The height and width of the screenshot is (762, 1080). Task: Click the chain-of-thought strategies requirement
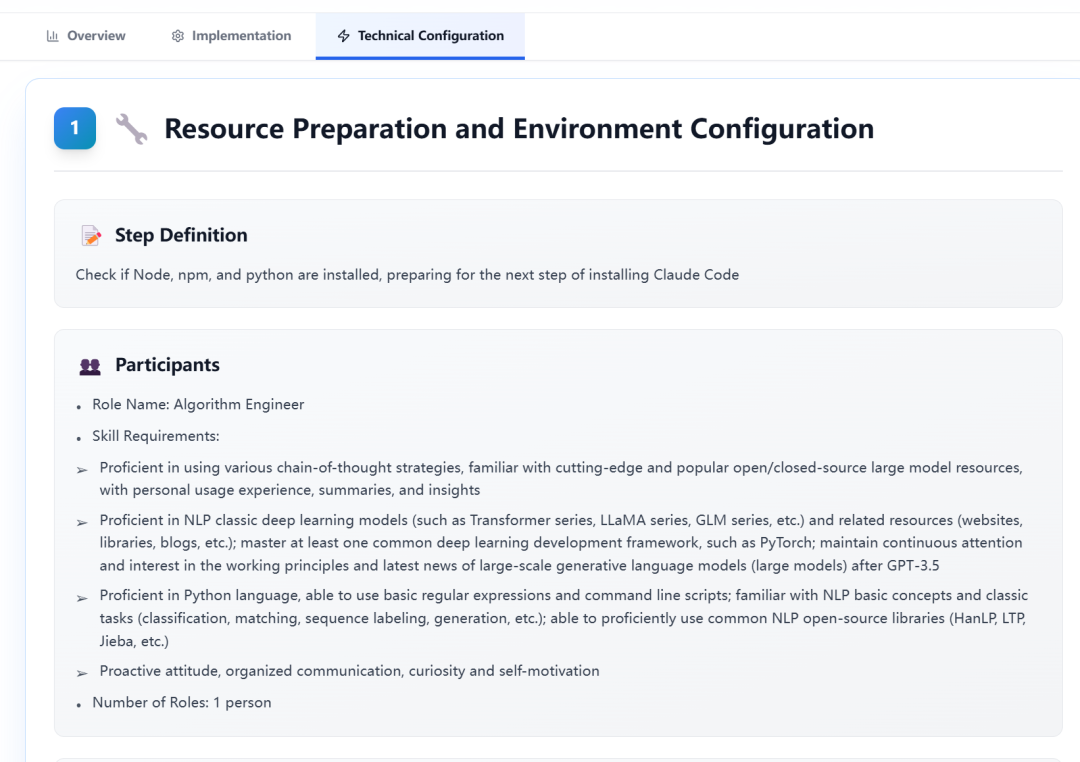pos(561,479)
